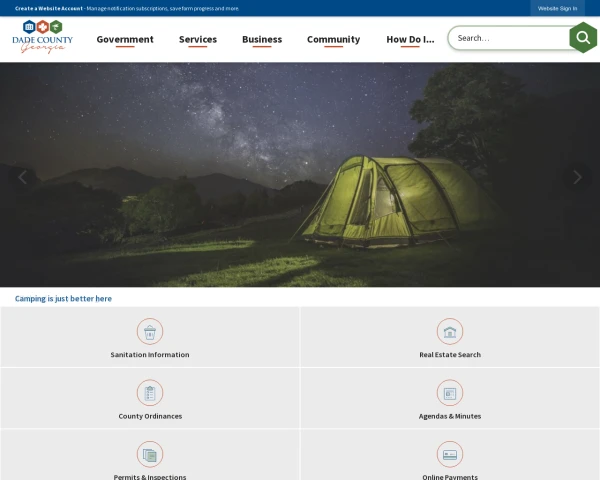Open the Sanitation Information link text
Viewport: 600px width, 480px height.
click(150, 355)
